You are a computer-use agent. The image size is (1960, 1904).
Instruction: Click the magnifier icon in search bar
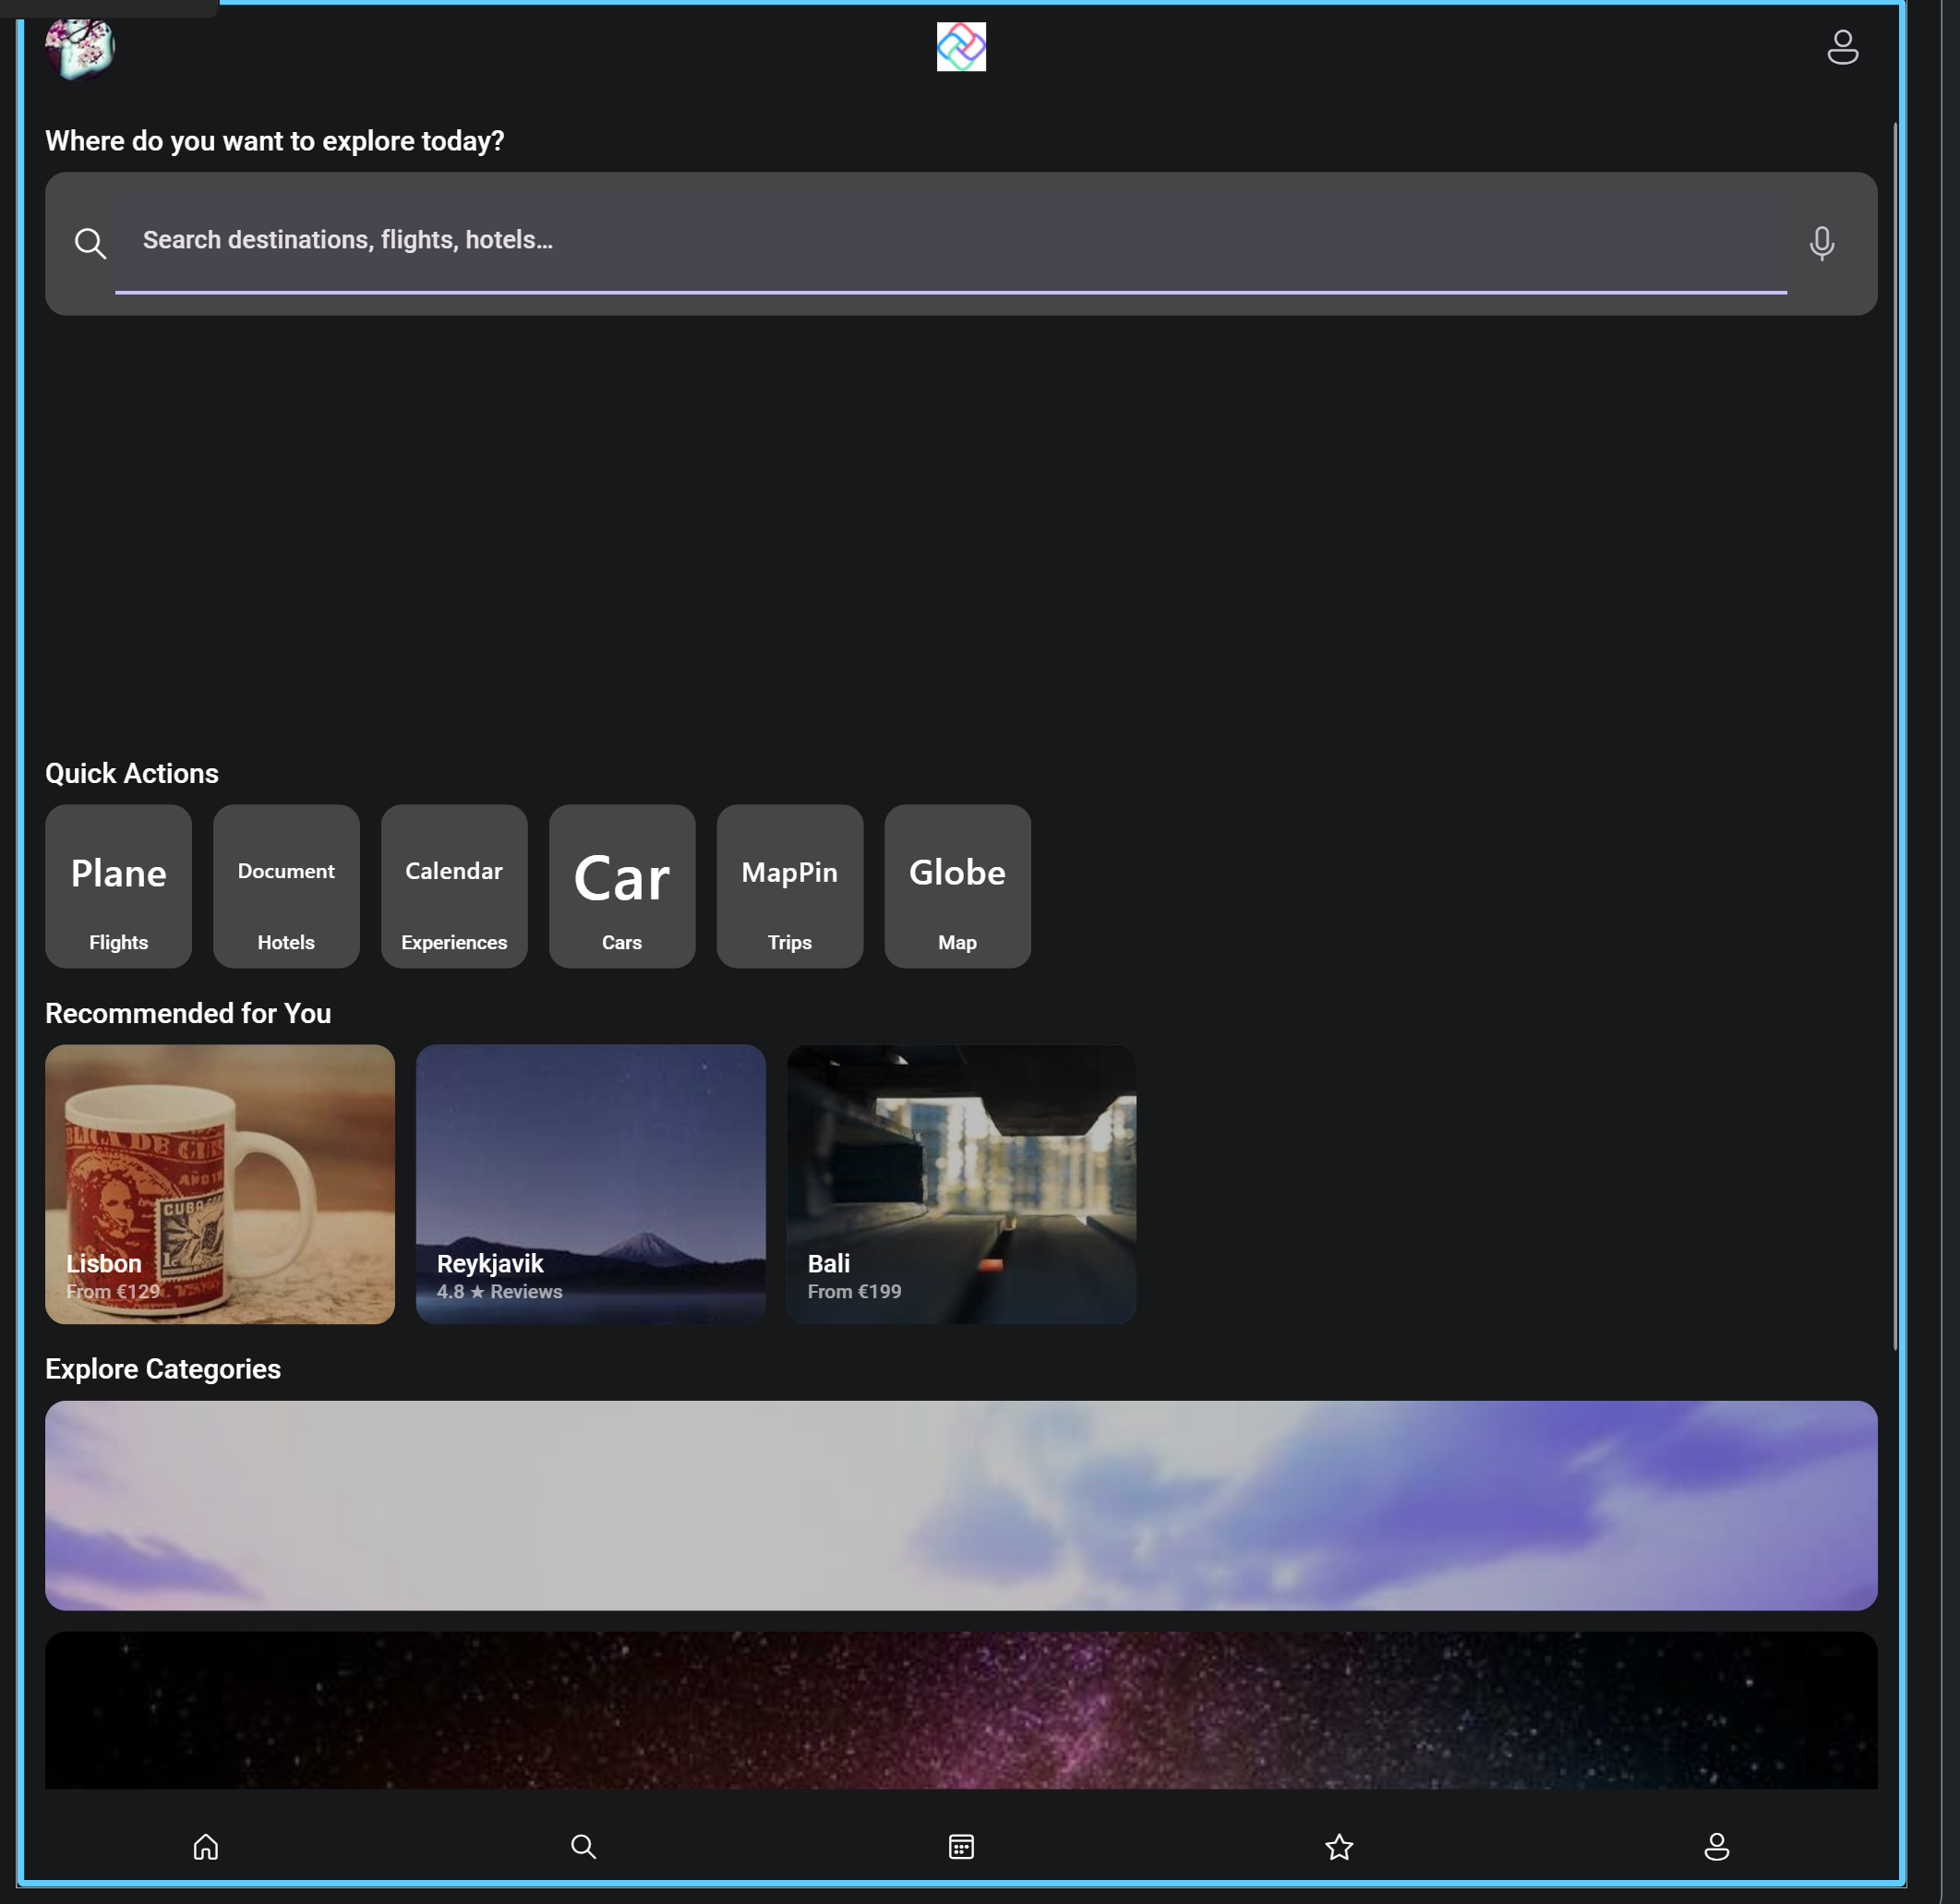pos(90,243)
